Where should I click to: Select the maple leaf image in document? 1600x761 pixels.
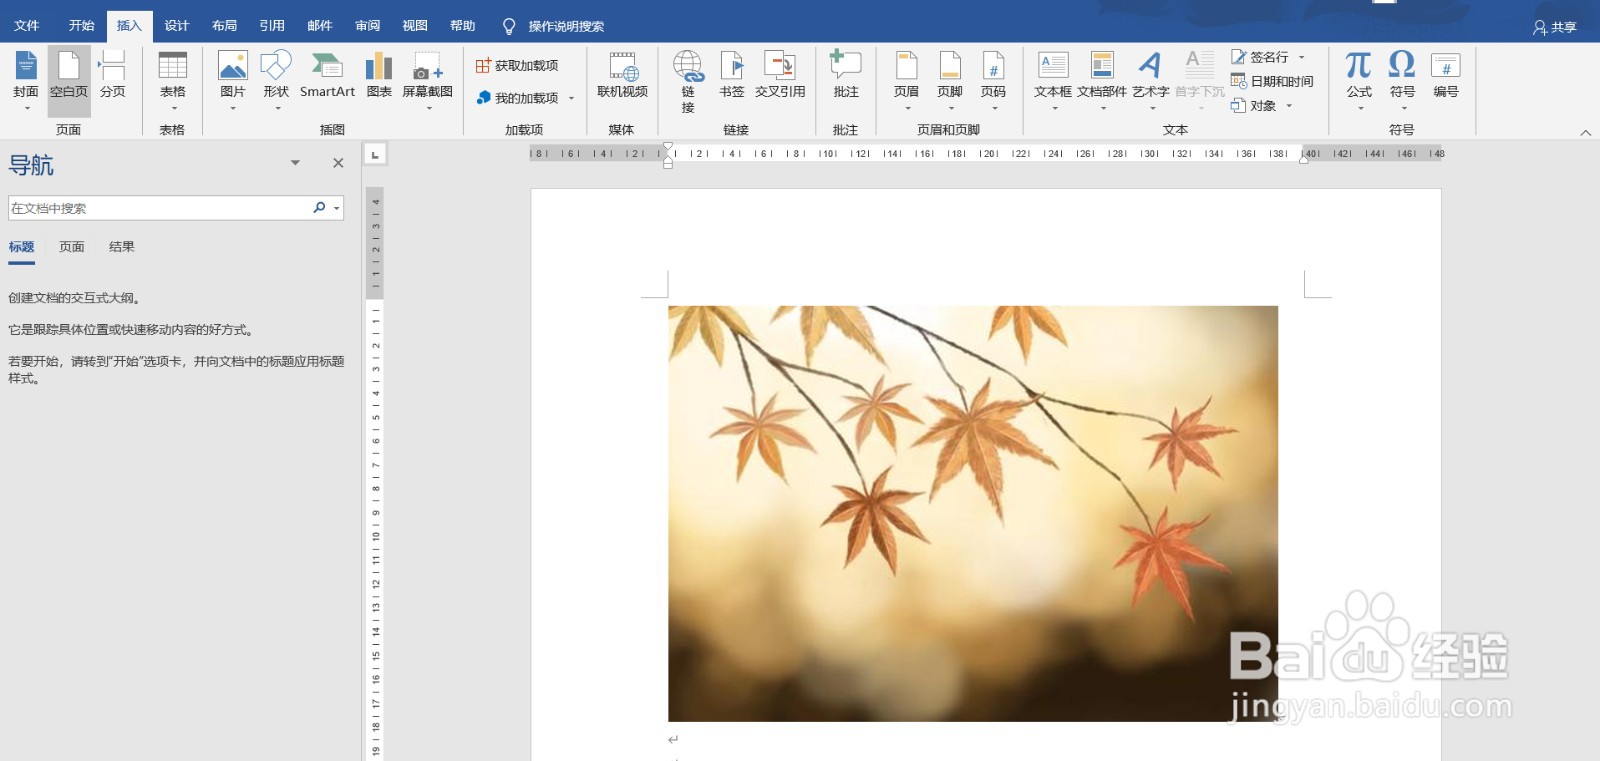(x=973, y=513)
